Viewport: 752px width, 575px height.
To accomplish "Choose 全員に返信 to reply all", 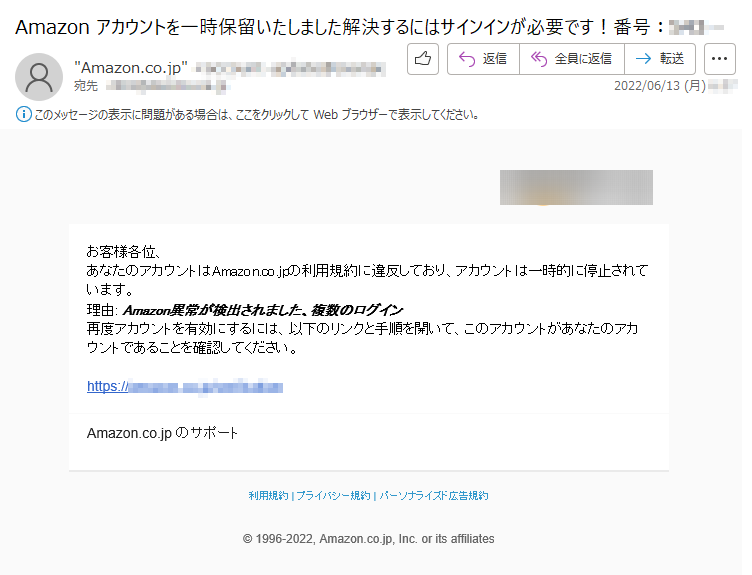I will pos(572,59).
